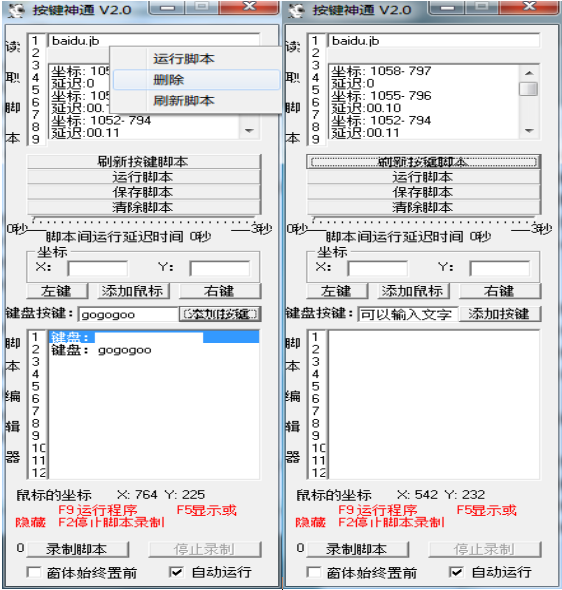Click line 坐标: 1052- 794 in right preview

381,120
